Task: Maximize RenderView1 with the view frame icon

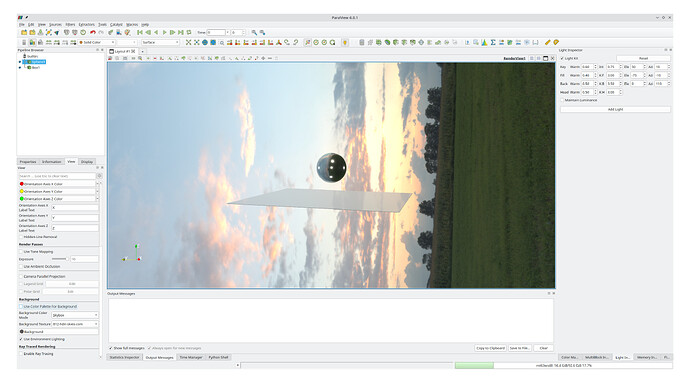Action: (546, 58)
